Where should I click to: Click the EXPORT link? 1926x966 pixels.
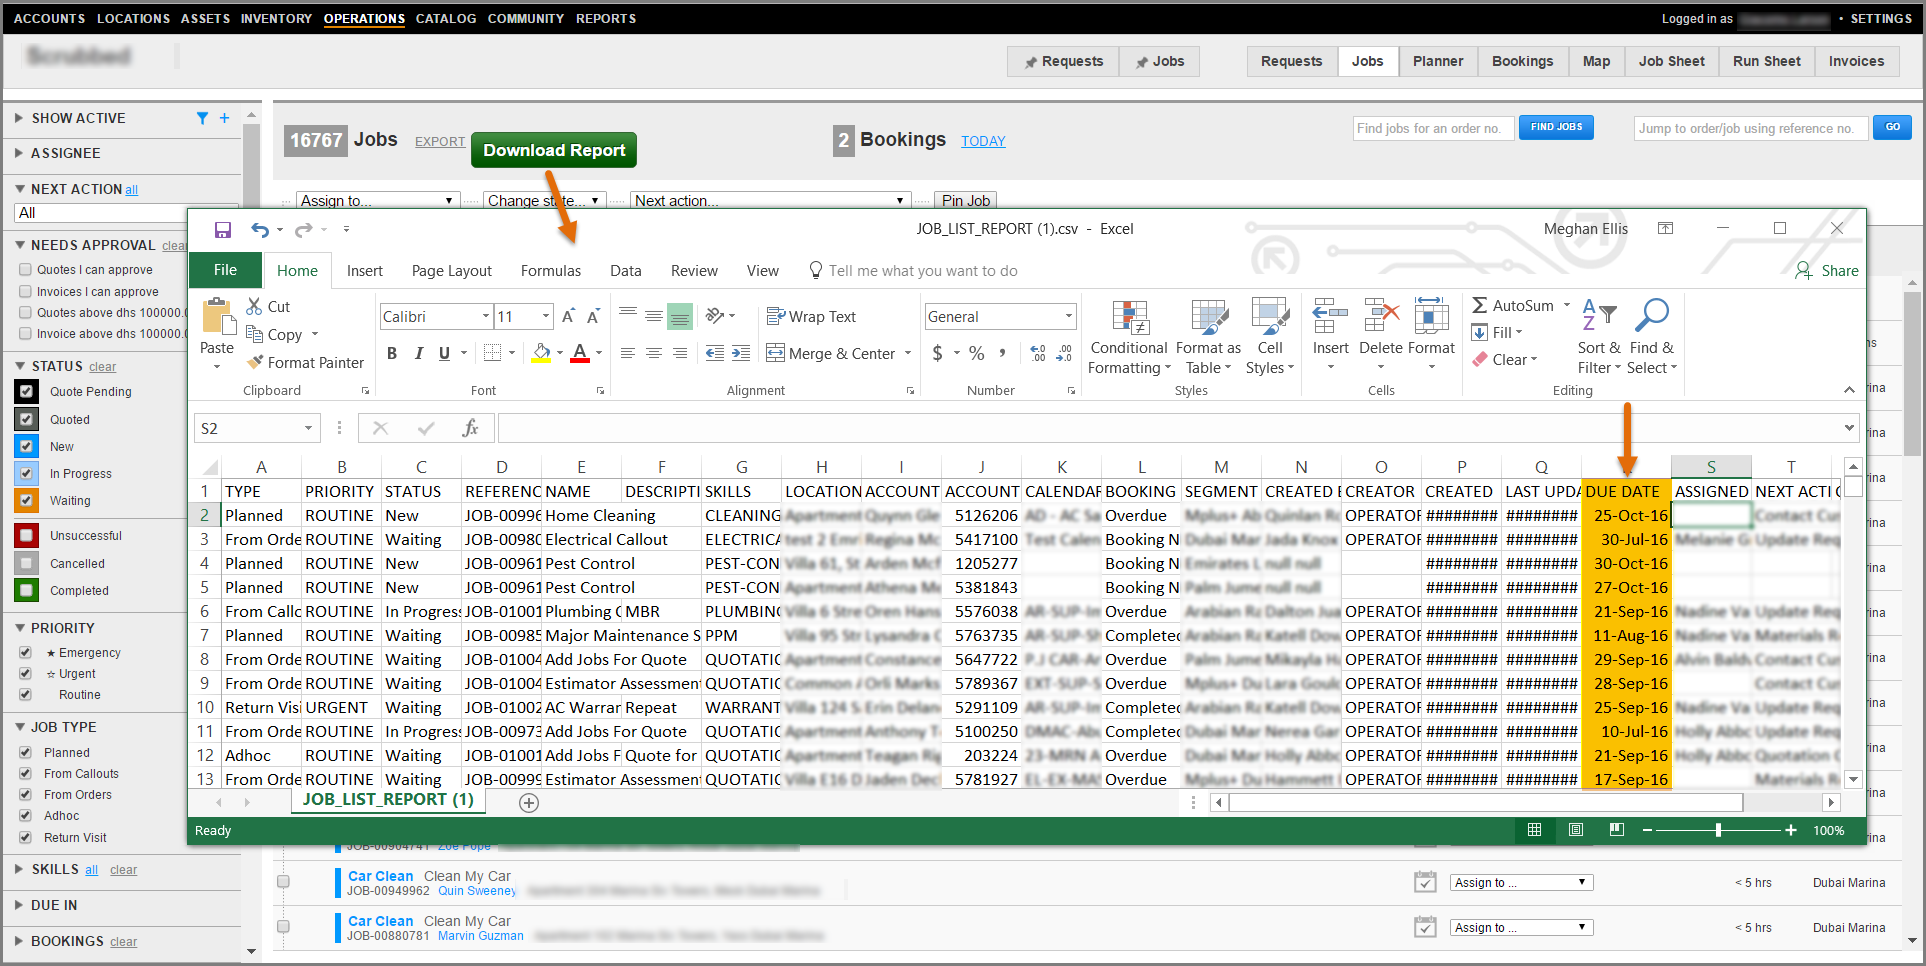[440, 142]
